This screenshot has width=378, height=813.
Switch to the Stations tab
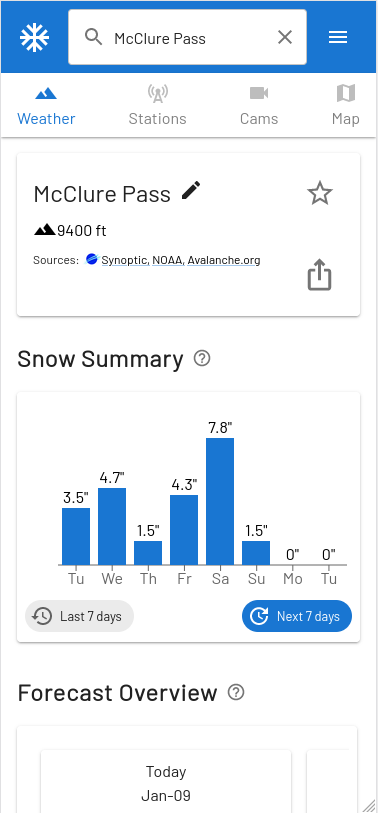[158, 106]
